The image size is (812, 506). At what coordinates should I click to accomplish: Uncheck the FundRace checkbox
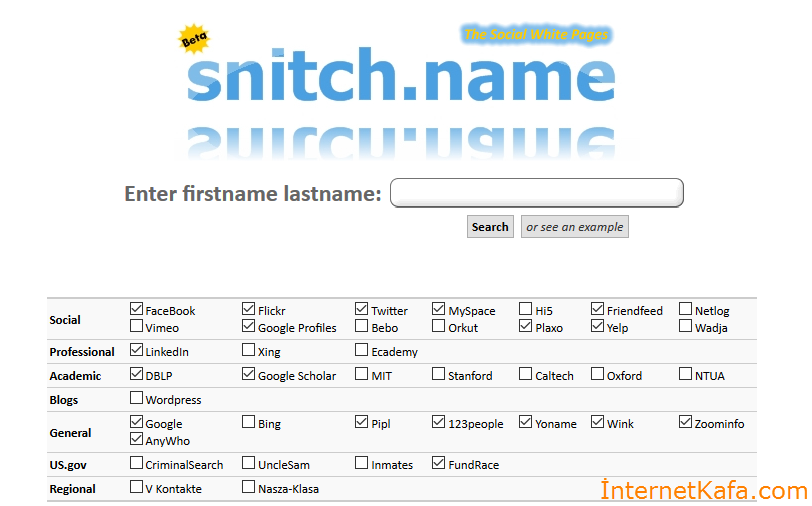point(439,463)
